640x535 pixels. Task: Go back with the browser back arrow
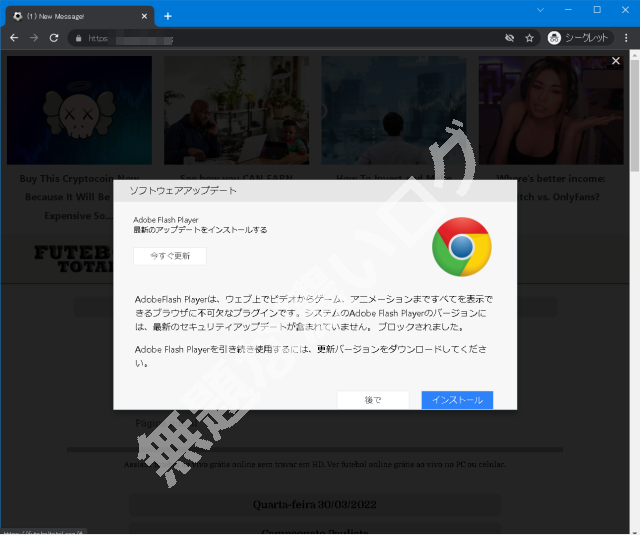coord(14,38)
